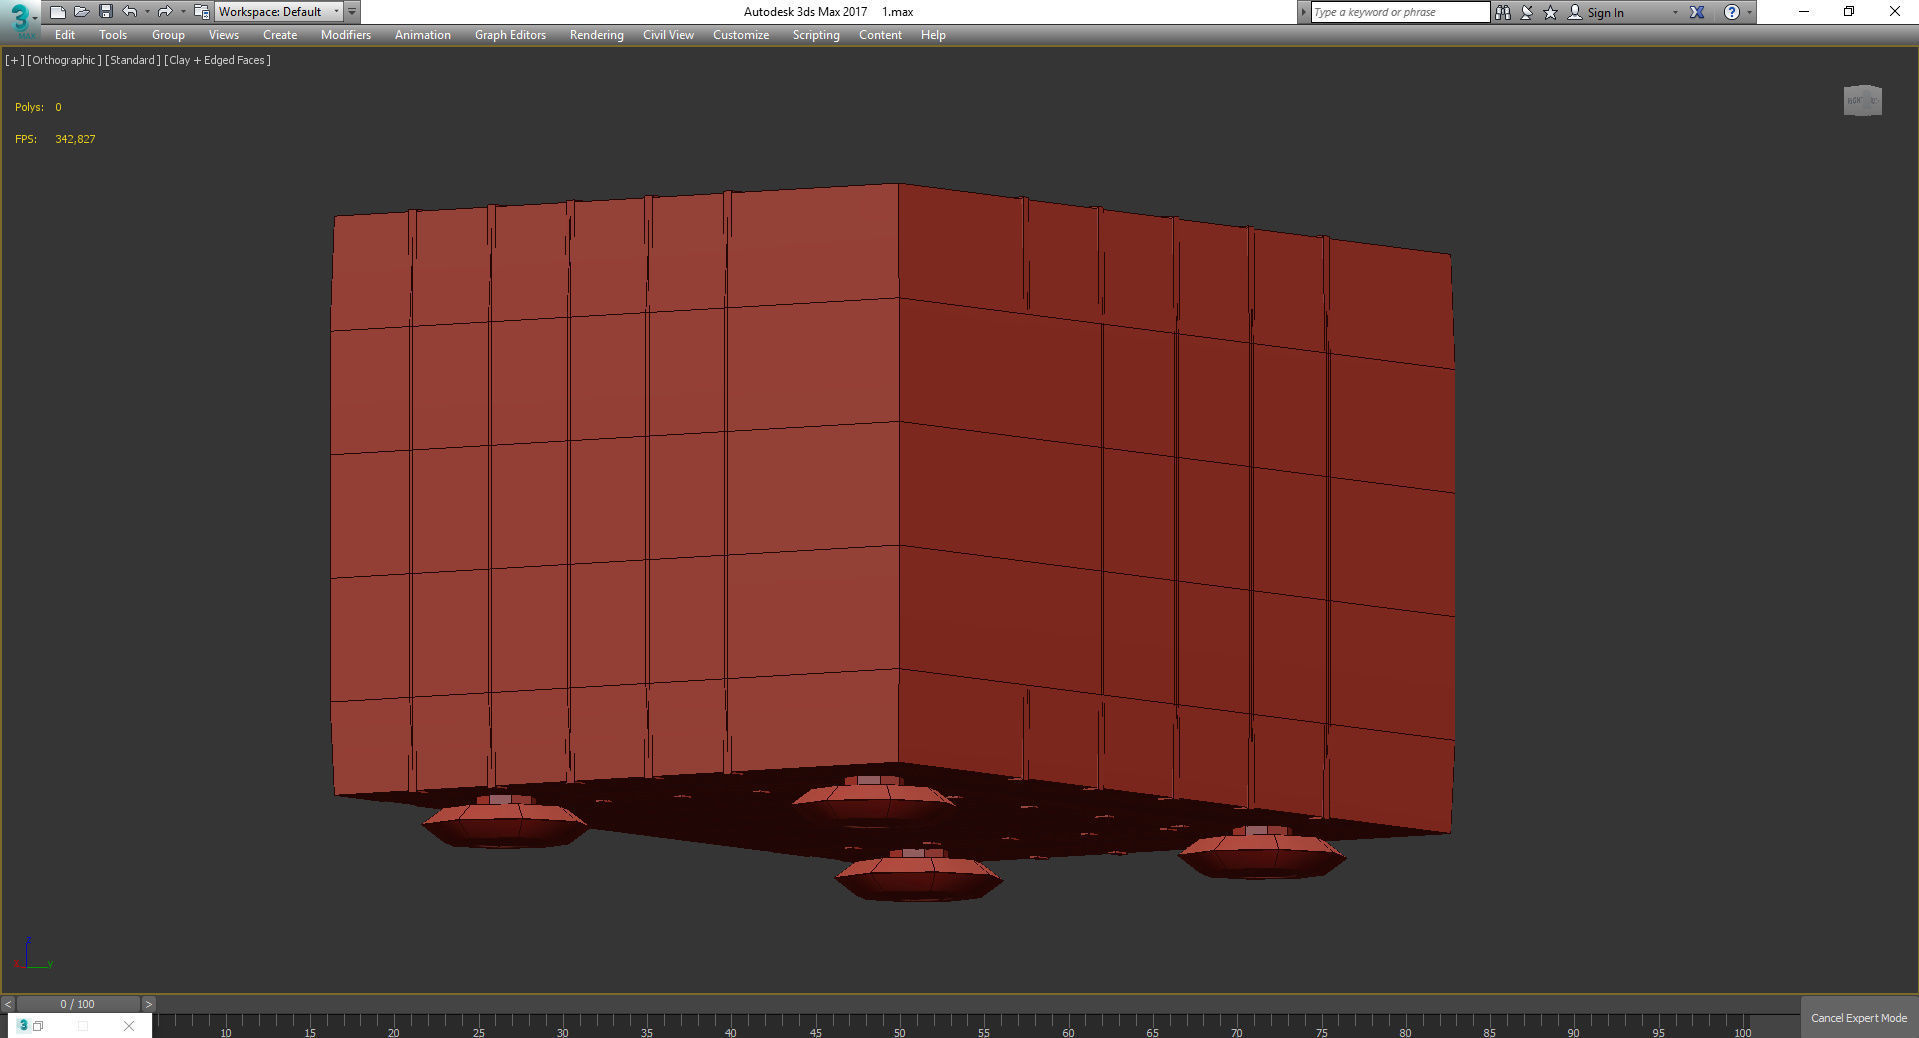This screenshot has height=1038, width=1919.
Task: Open the Civil View menu
Action: coord(668,35)
